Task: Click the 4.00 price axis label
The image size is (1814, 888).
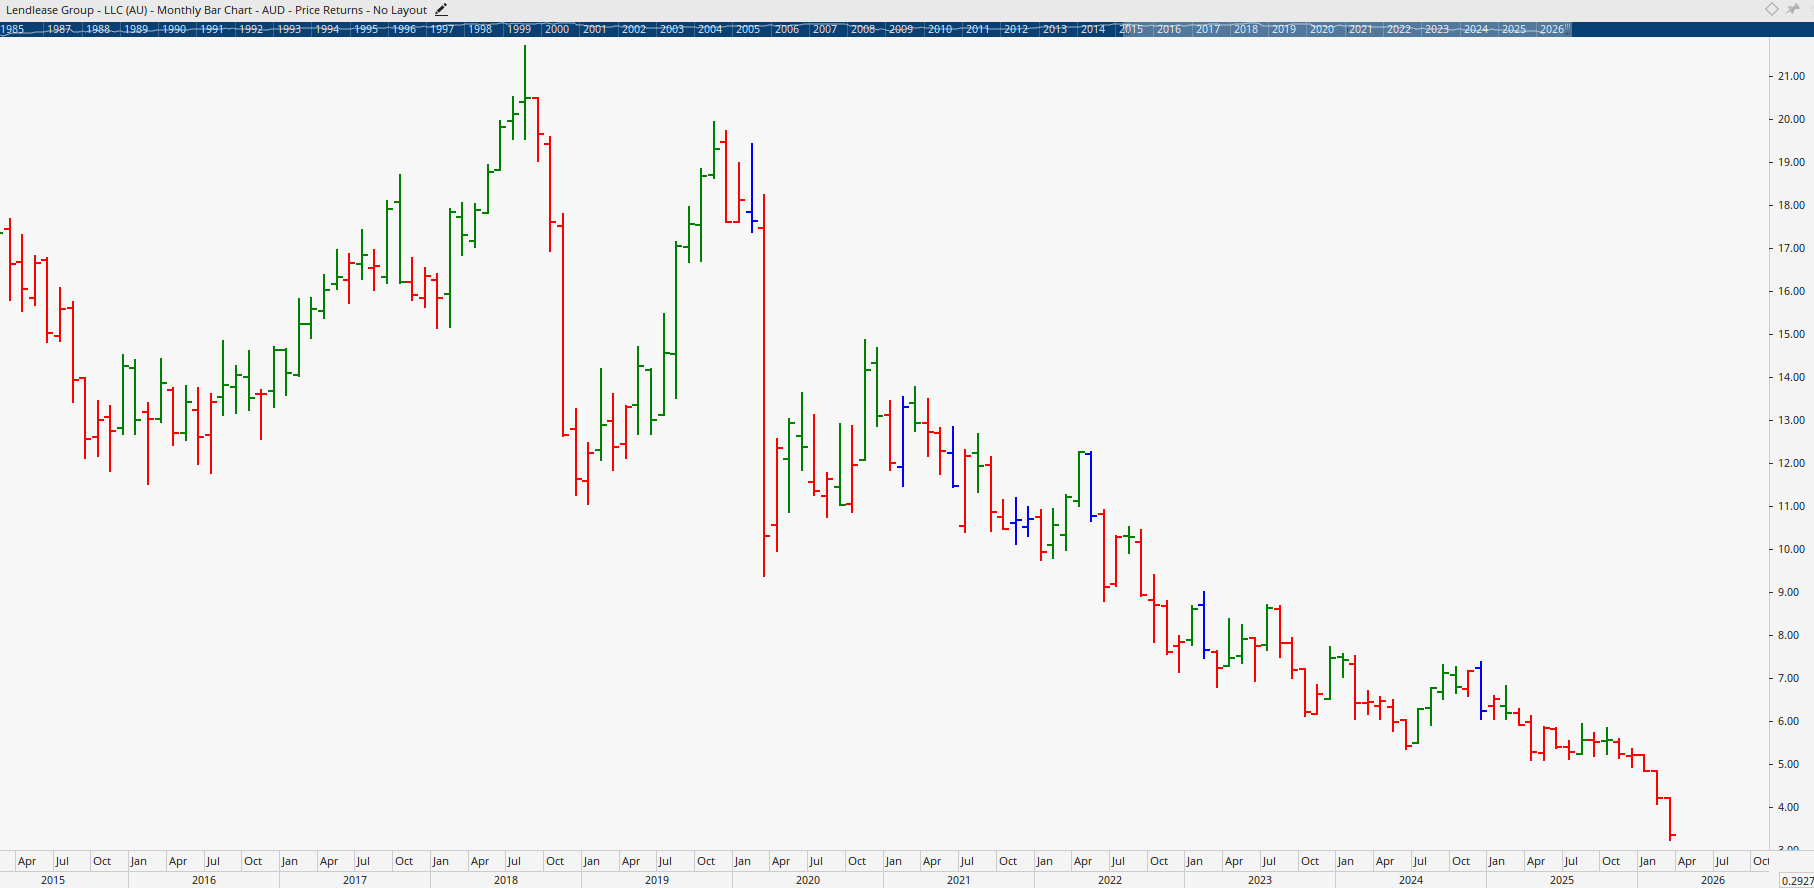Action: (1788, 807)
